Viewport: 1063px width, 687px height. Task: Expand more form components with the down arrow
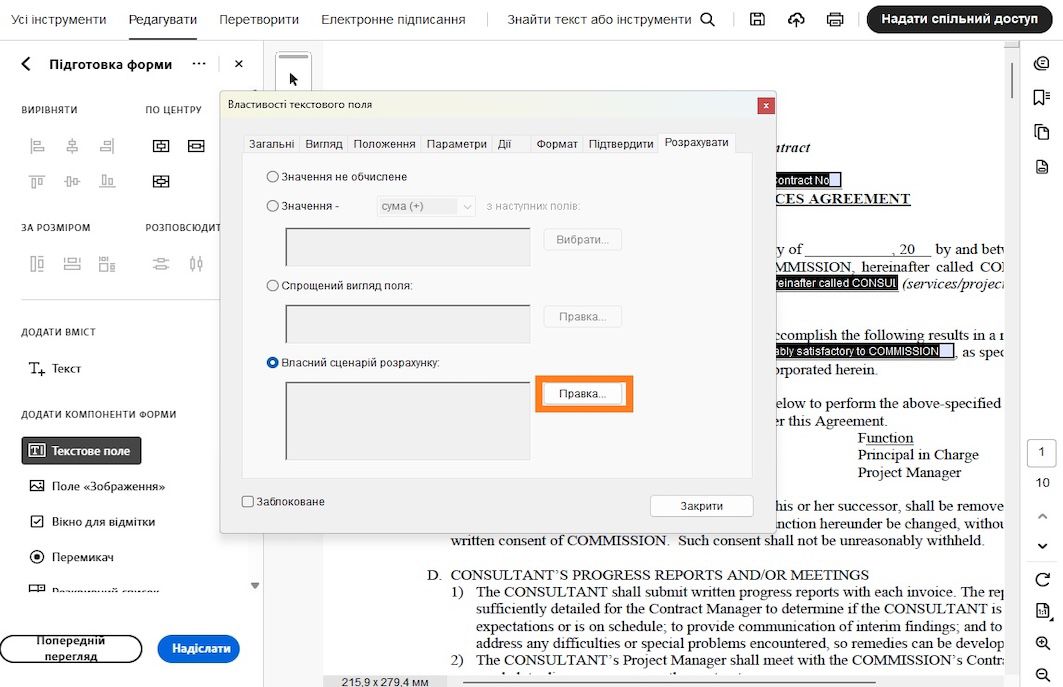pos(255,584)
